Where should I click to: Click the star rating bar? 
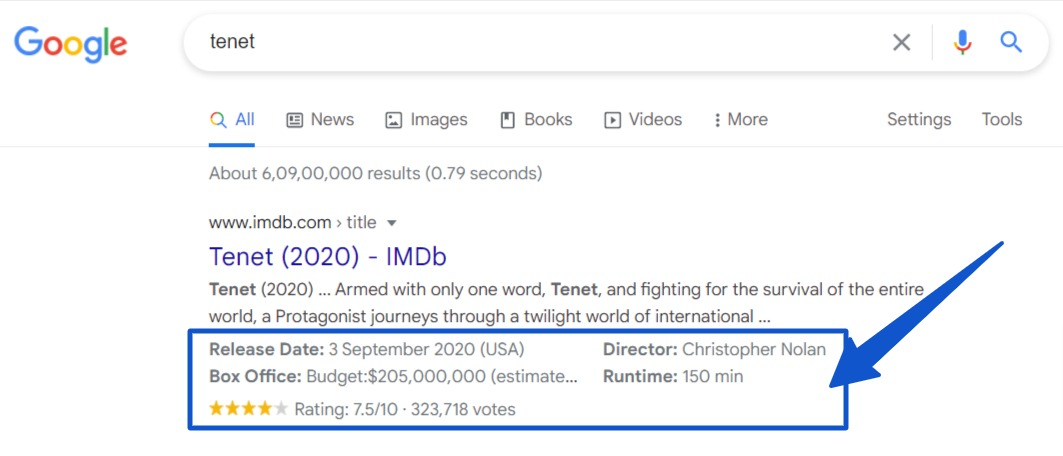pyautogui.click(x=249, y=409)
